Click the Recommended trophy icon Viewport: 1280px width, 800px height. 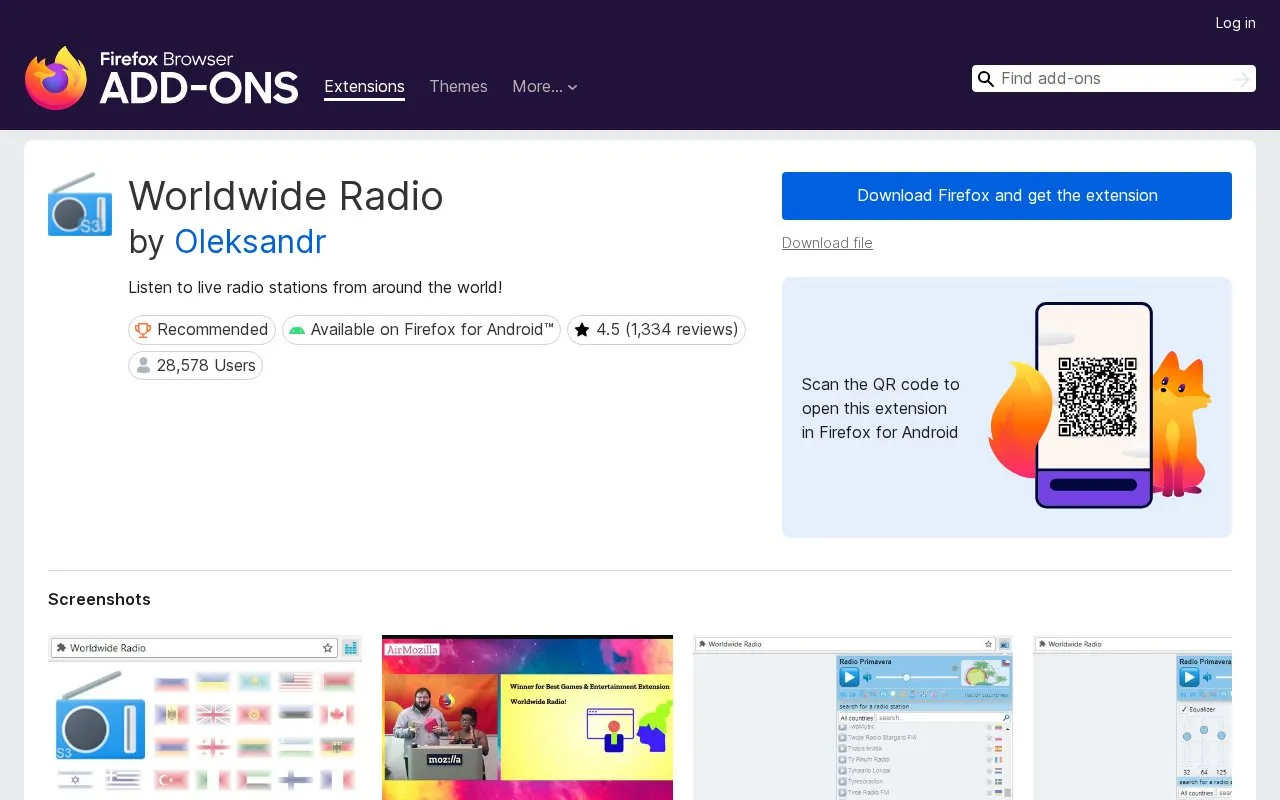pos(143,330)
